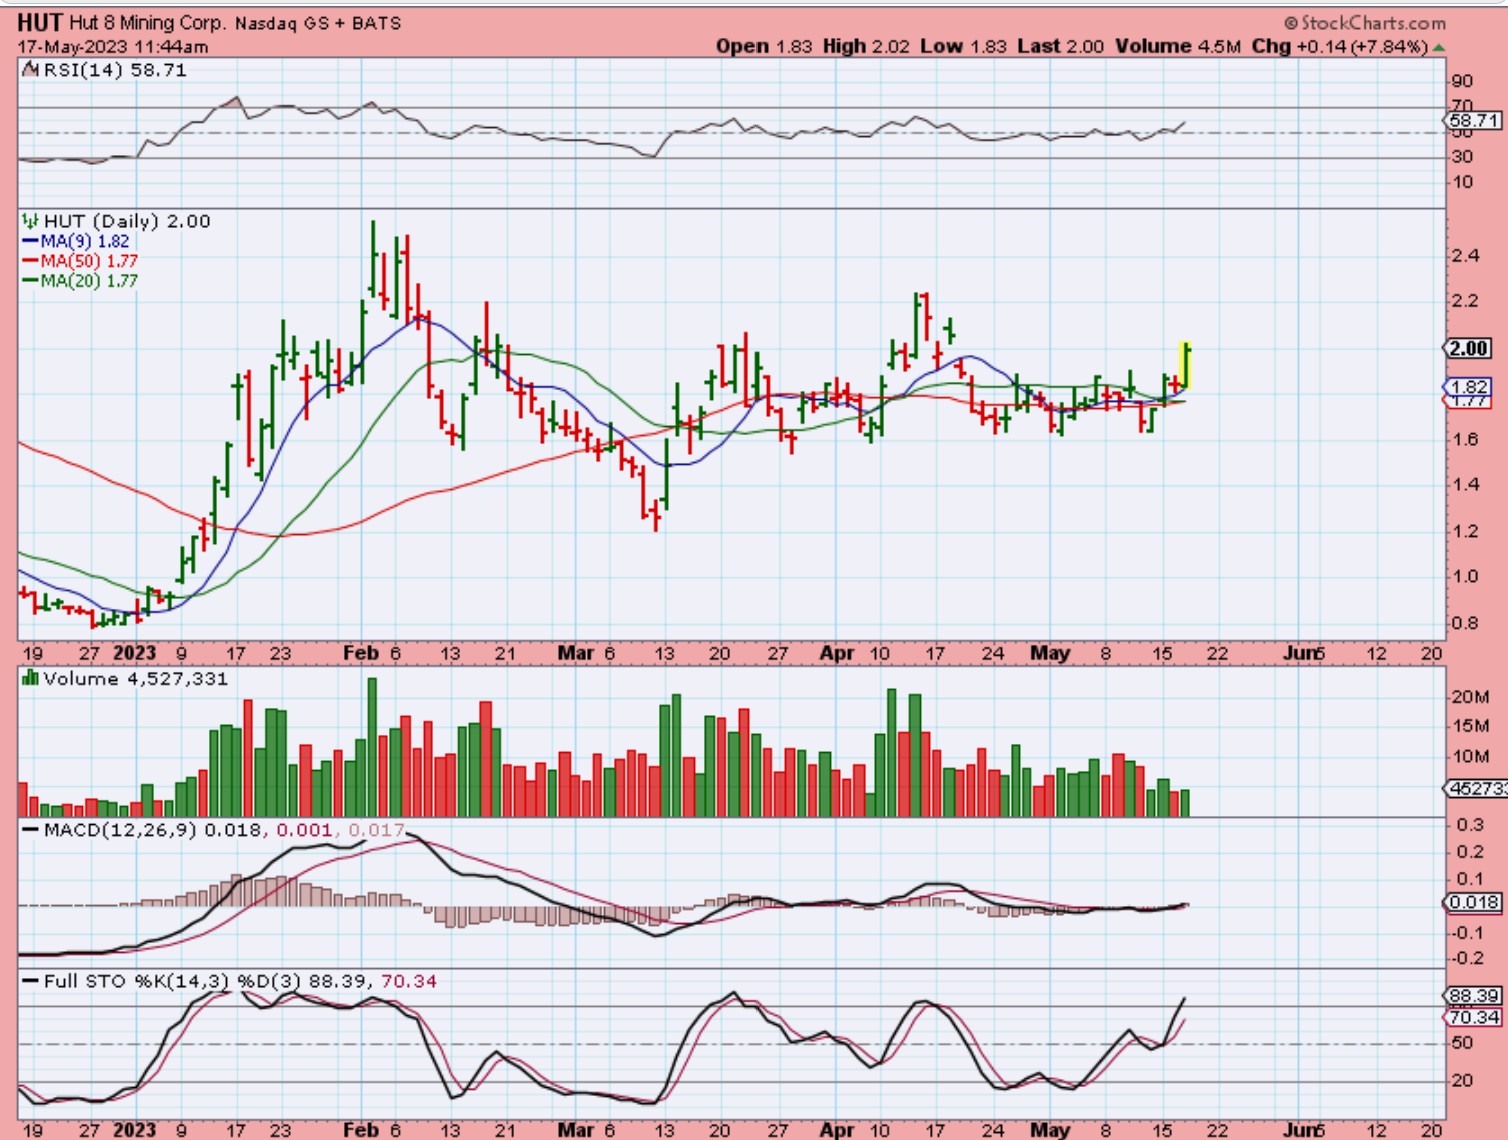The image size is (1508, 1140).
Task: Click the bold HUT ticker in the header
Action: click(40, 22)
